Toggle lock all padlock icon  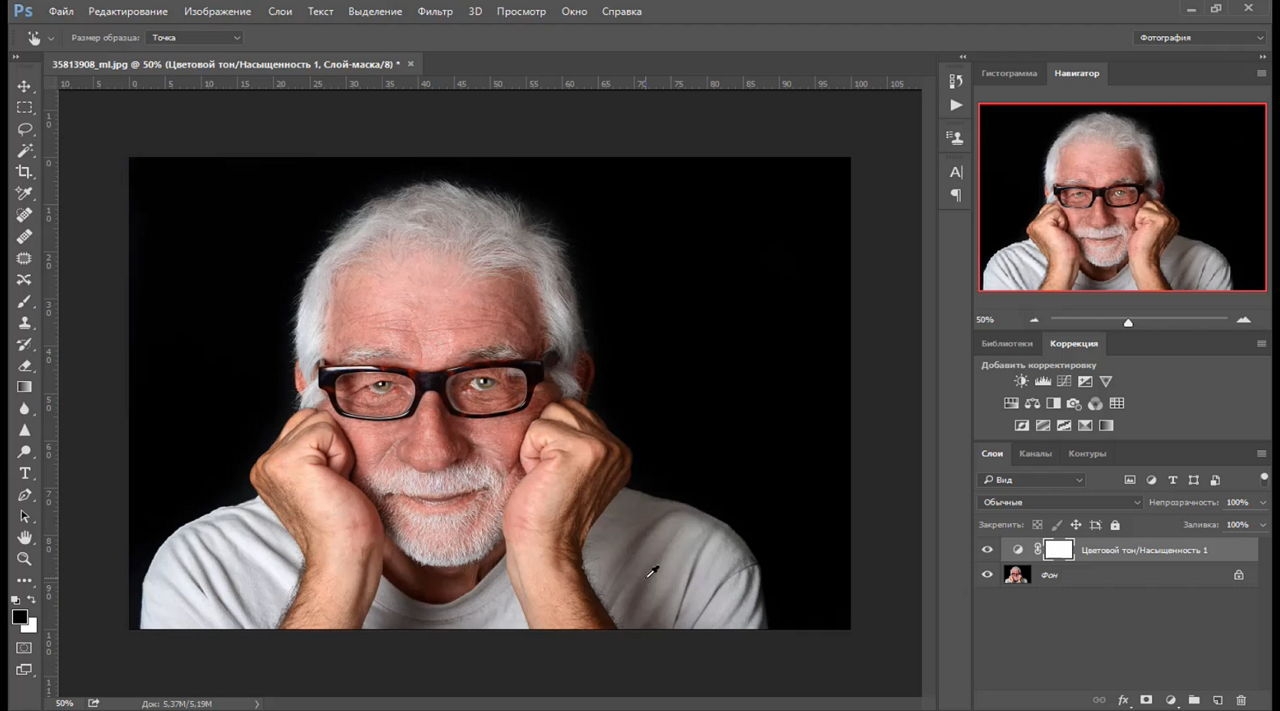coord(1115,524)
